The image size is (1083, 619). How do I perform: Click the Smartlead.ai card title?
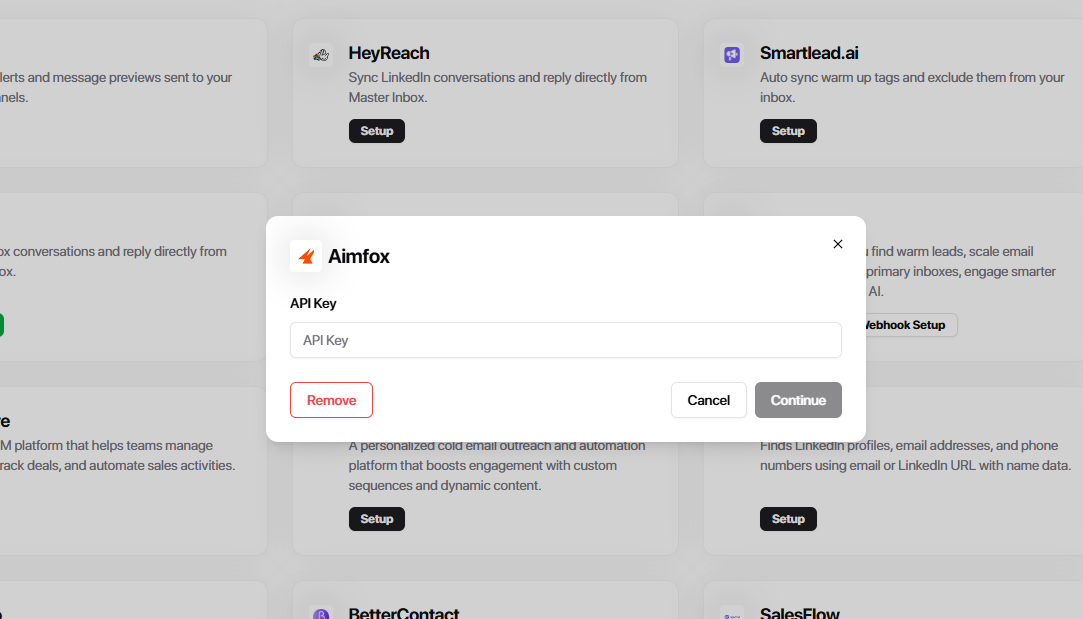(809, 53)
